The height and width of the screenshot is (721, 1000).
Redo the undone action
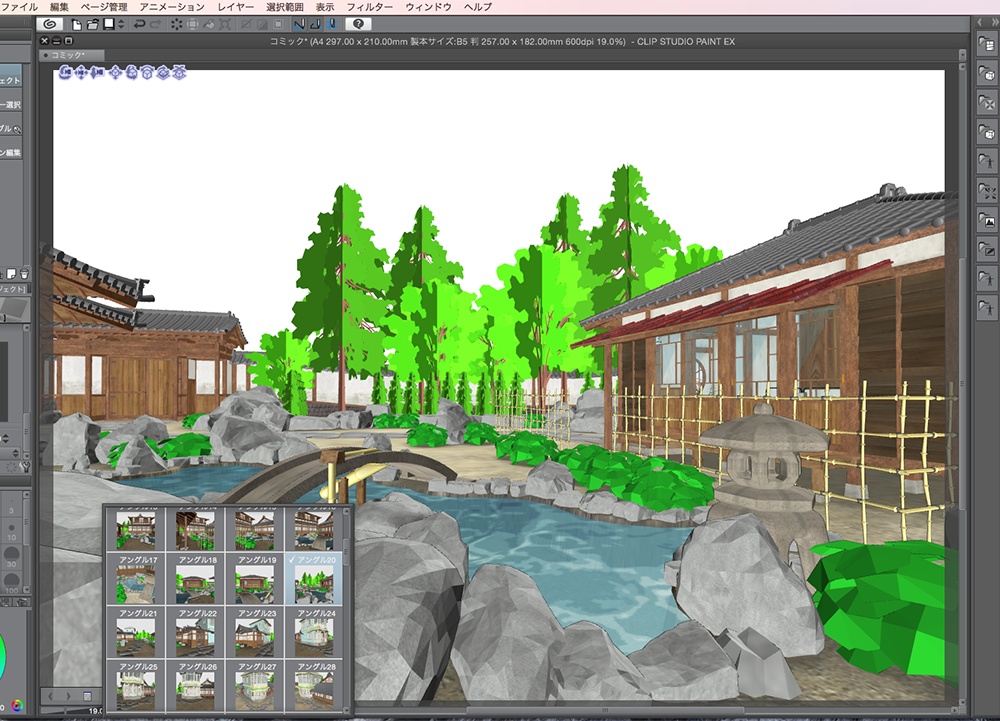(155, 24)
